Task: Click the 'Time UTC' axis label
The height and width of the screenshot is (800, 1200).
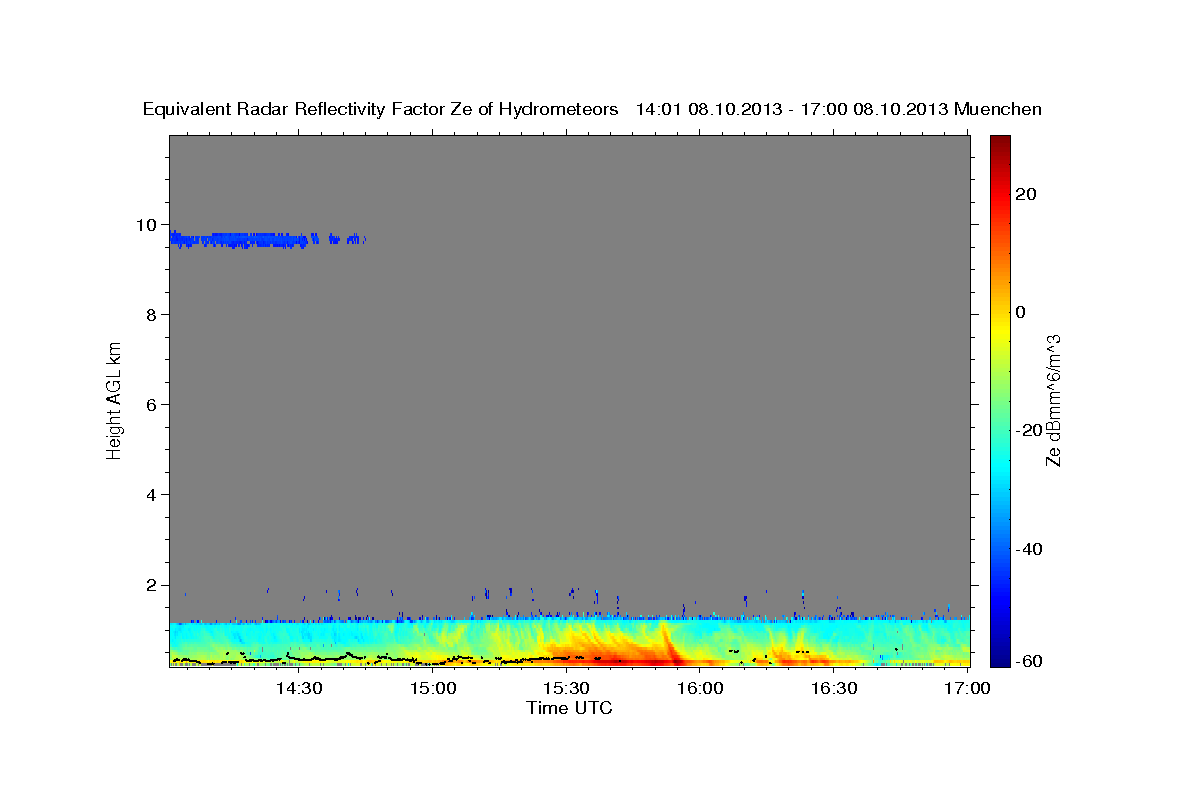Action: pos(569,708)
